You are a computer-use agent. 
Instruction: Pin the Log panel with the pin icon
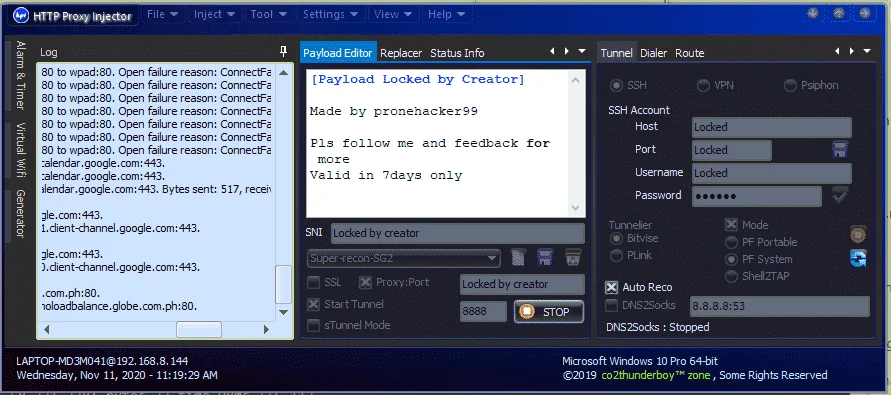point(284,52)
